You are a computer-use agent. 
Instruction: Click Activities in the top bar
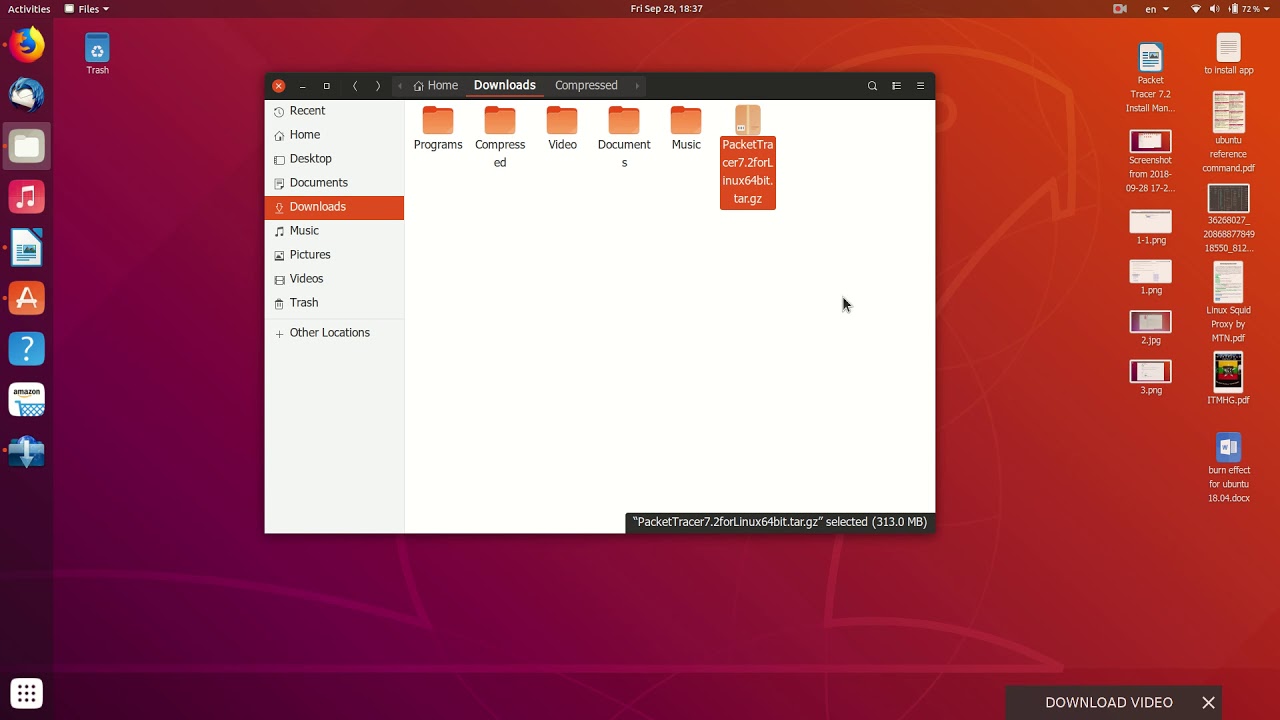click(29, 9)
